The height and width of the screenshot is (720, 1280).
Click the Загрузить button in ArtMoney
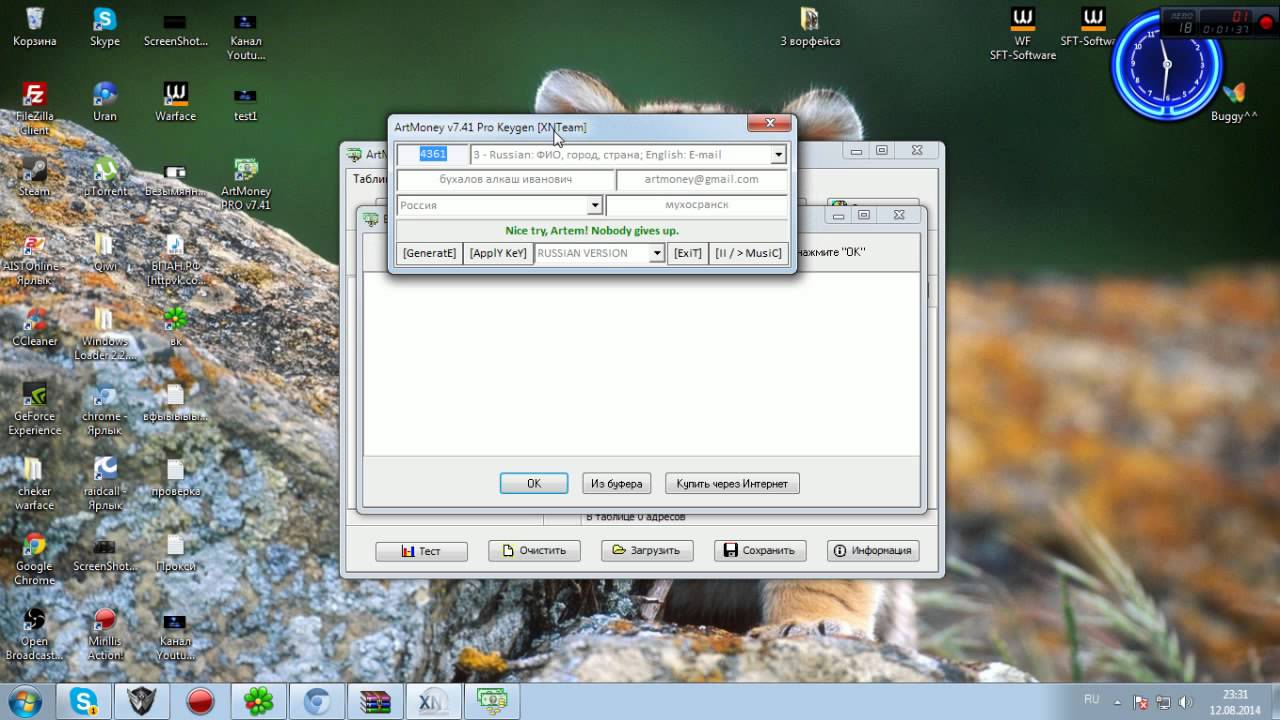click(647, 550)
